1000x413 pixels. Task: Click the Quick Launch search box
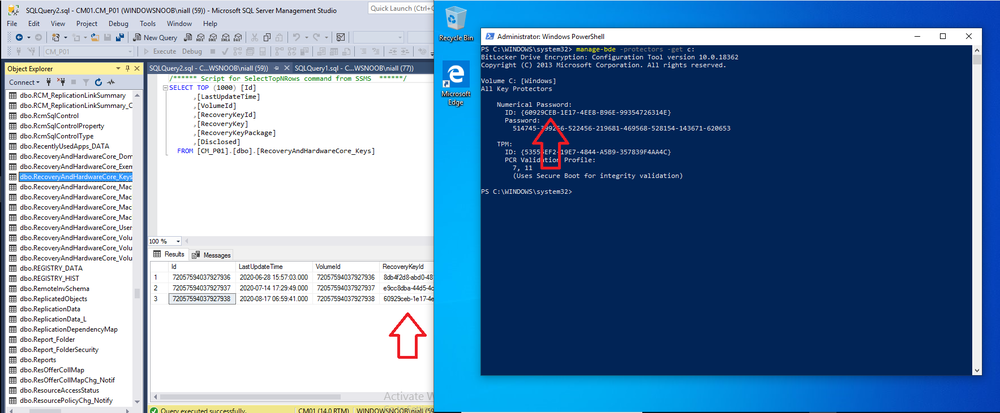[x=399, y=8]
